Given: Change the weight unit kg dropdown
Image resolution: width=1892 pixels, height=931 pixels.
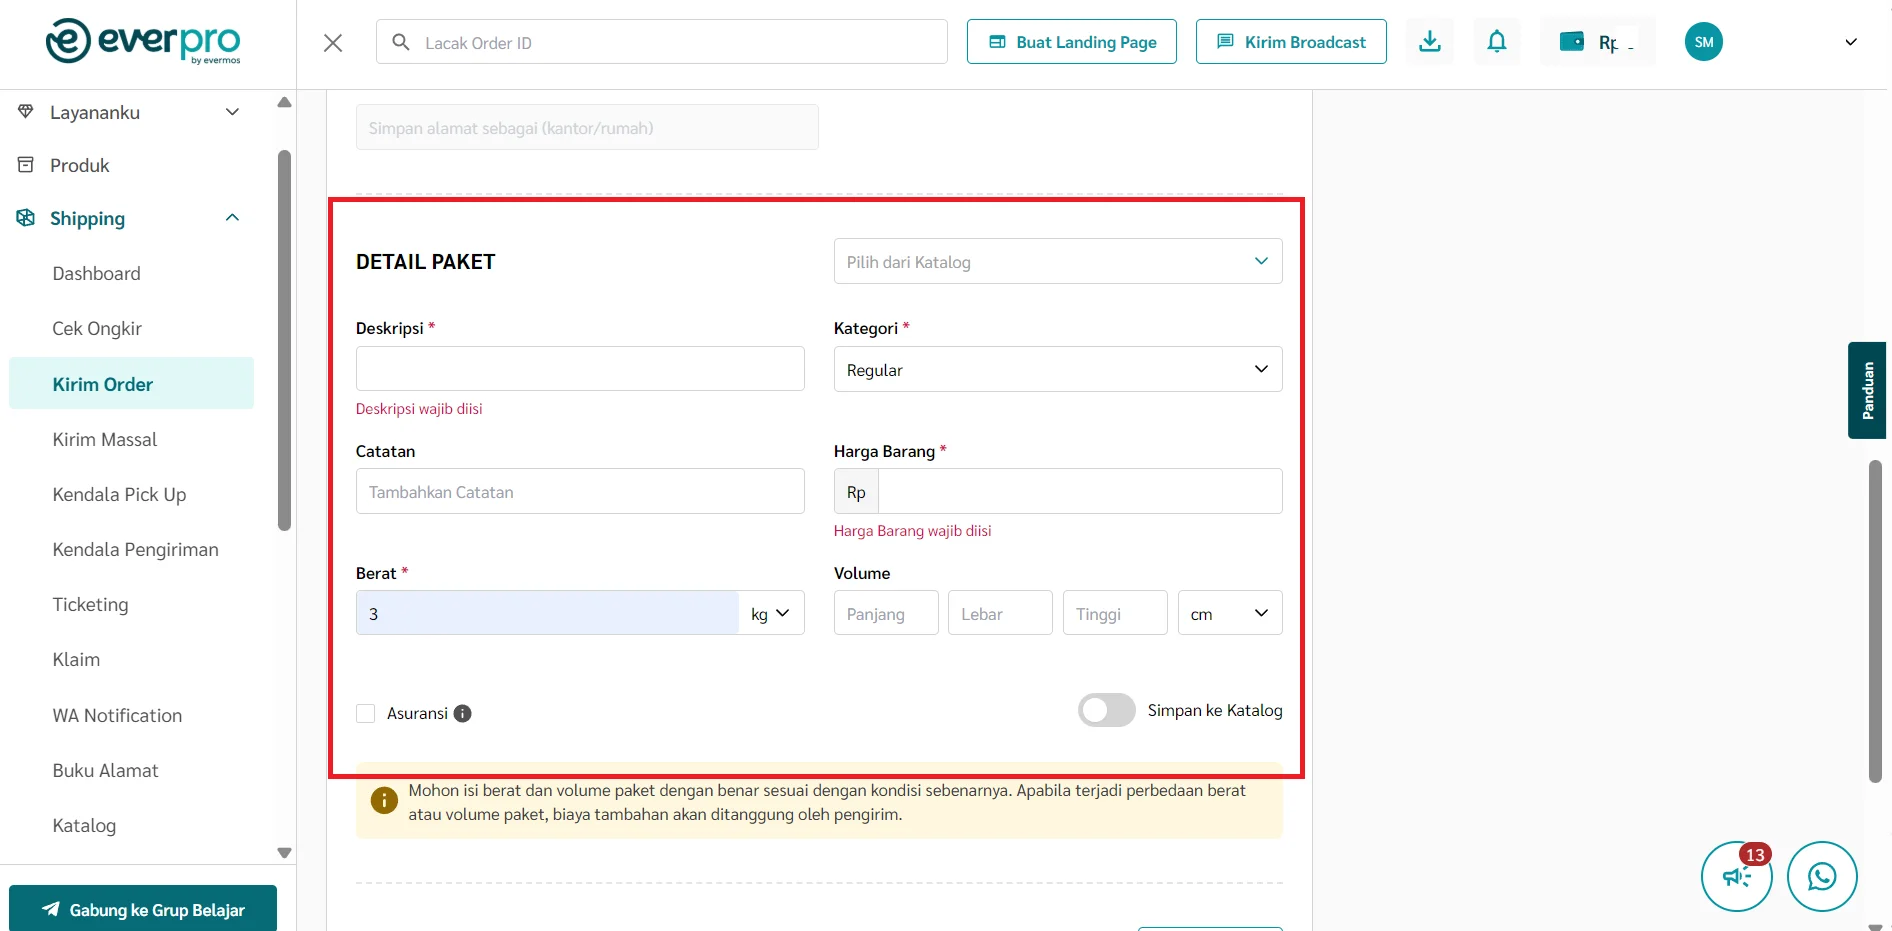Looking at the screenshot, I should (x=771, y=613).
